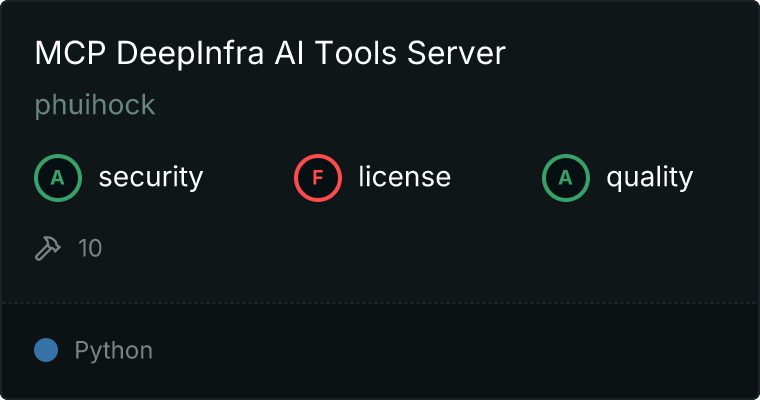Click the green quality grade A badge
760x400 pixels.
click(566, 178)
